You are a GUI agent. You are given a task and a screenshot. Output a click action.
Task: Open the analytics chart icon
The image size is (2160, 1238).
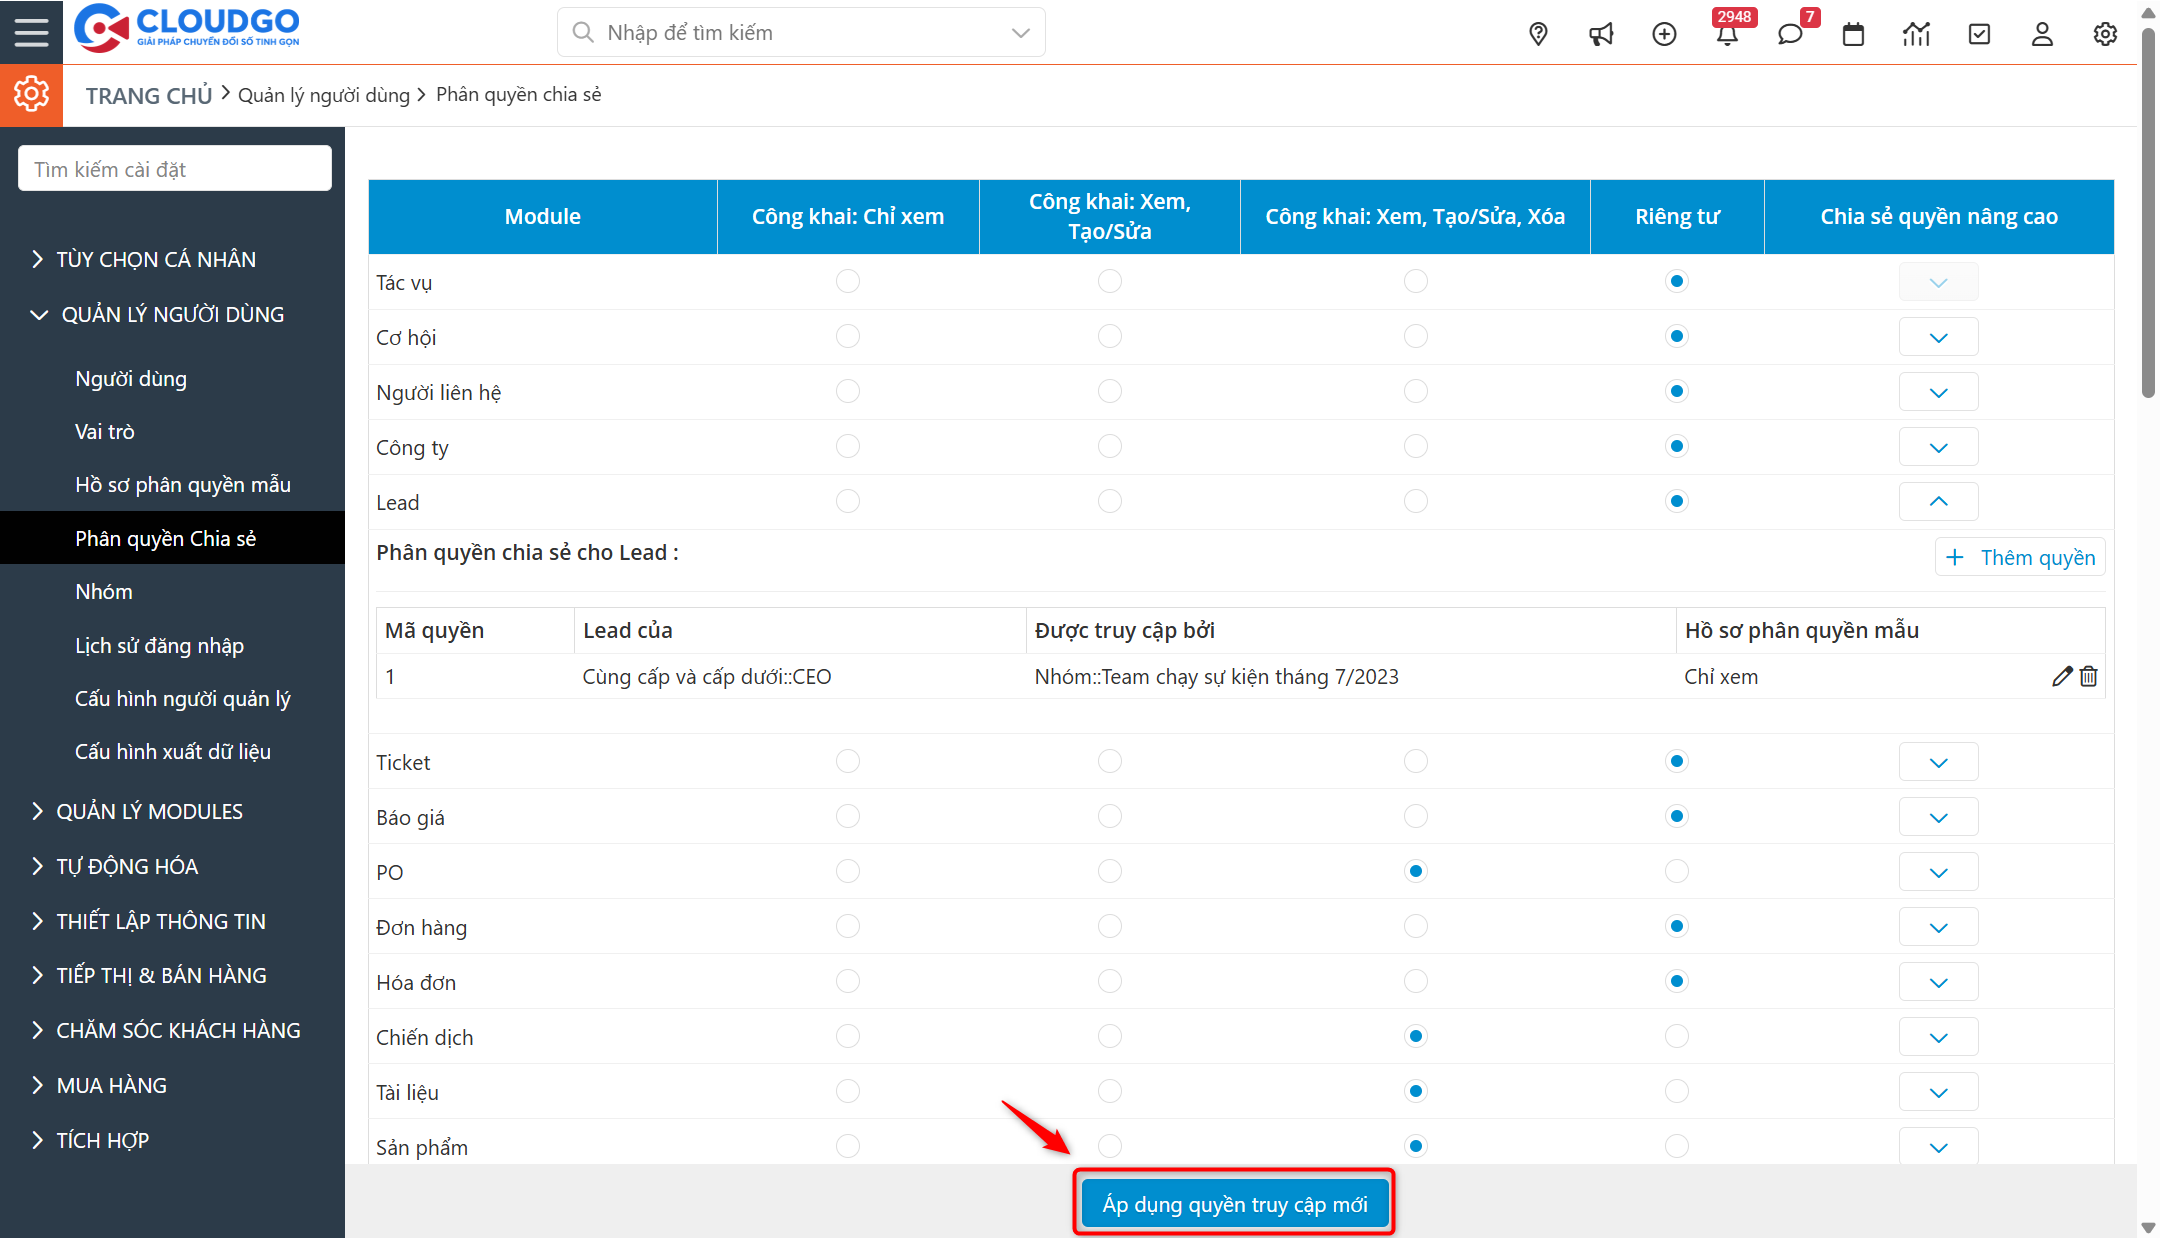point(1917,33)
